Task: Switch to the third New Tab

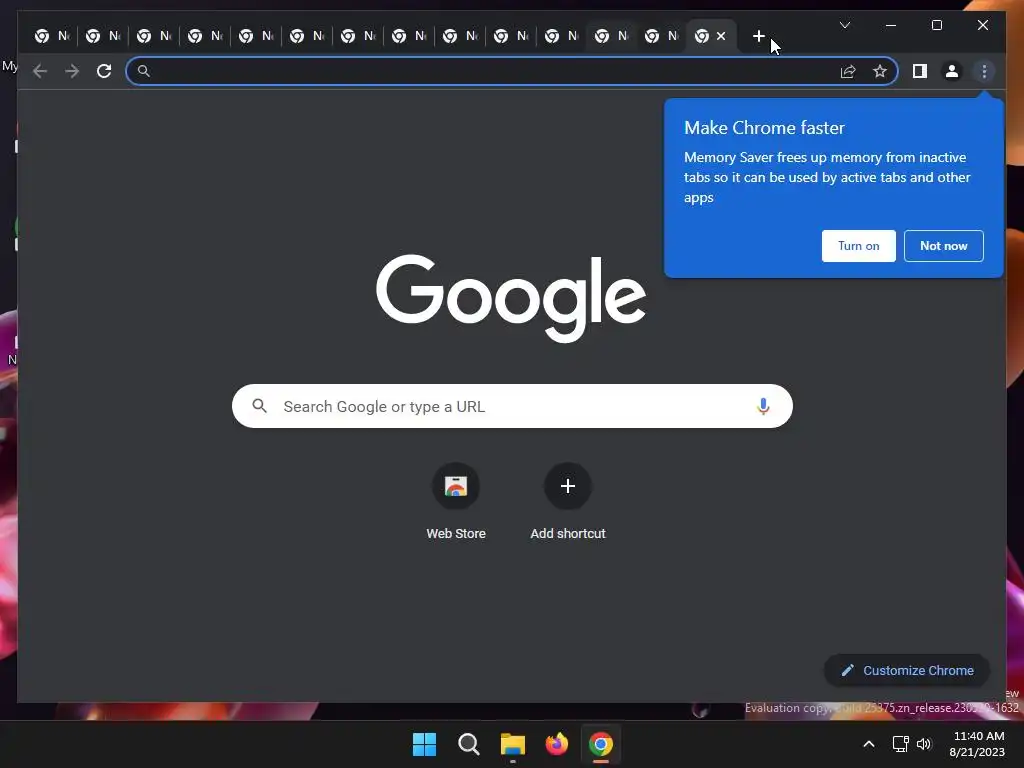Action: click(154, 37)
